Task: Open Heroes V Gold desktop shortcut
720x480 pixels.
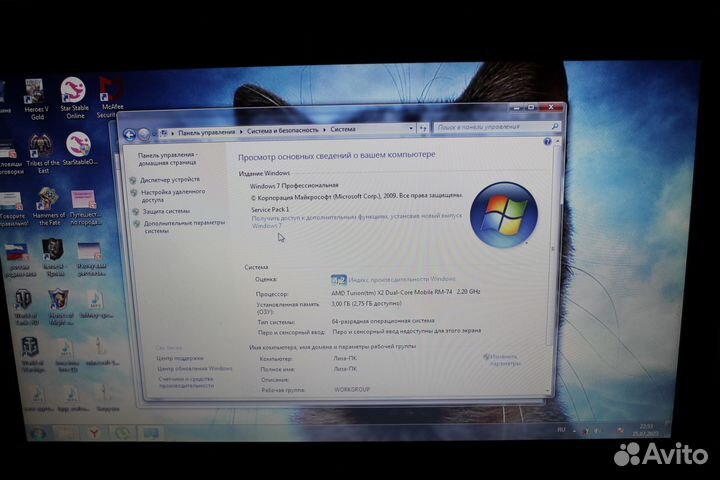Action: click(x=37, y=94)
